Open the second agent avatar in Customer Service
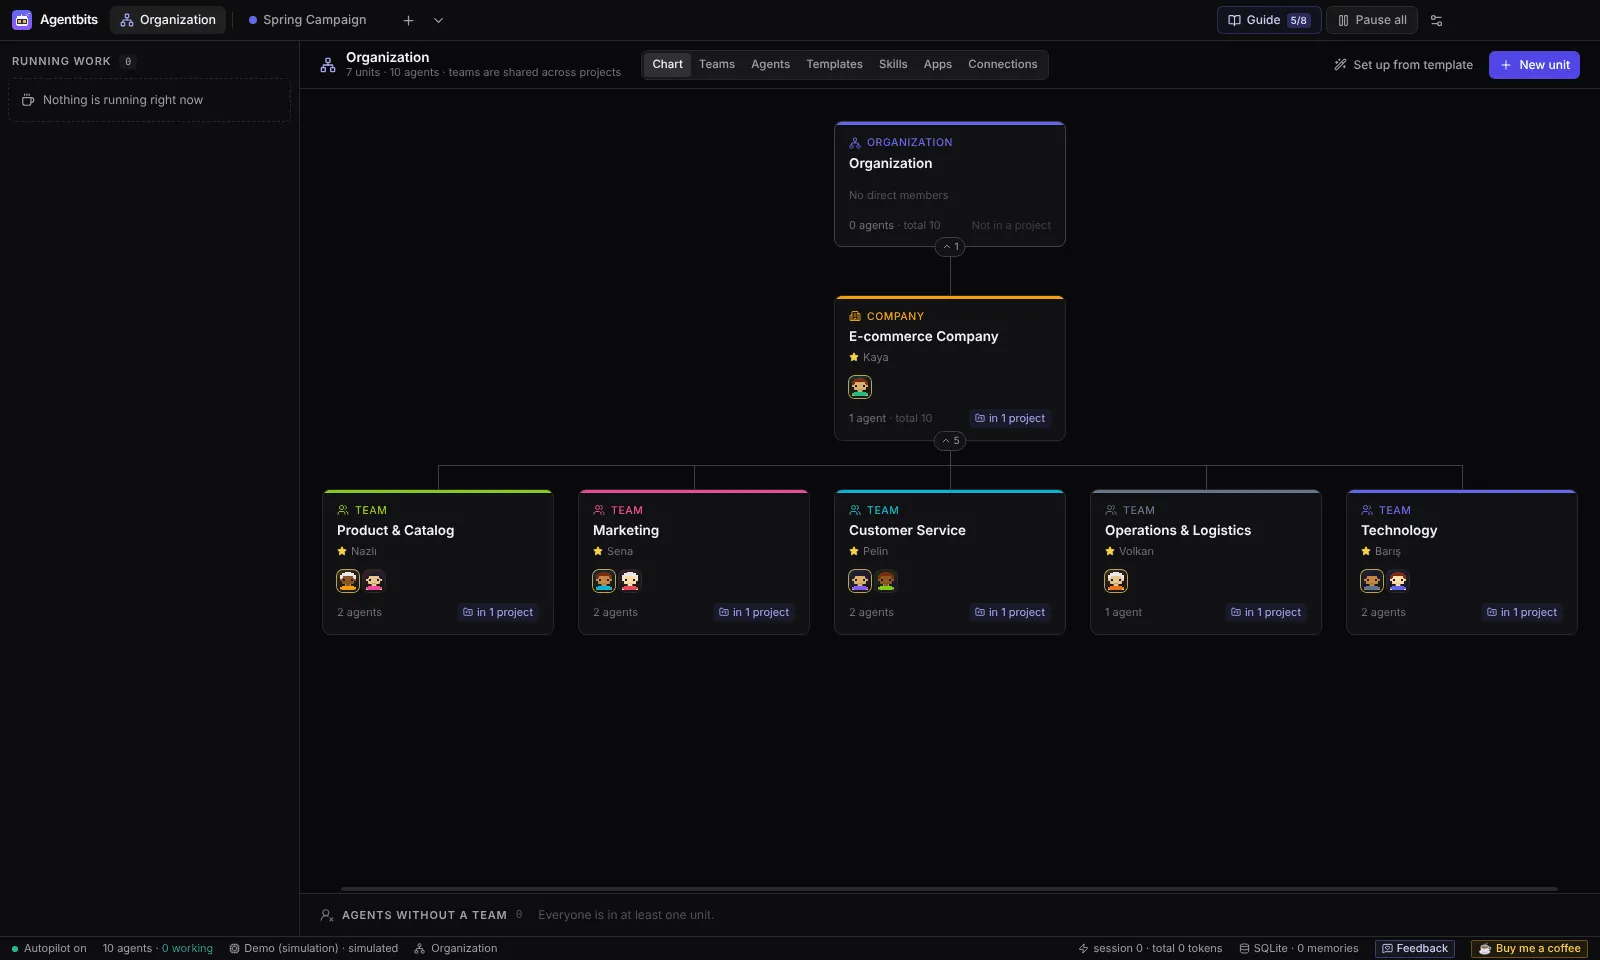Screen dimensions: 1600x960 click(x=886, y=581)
